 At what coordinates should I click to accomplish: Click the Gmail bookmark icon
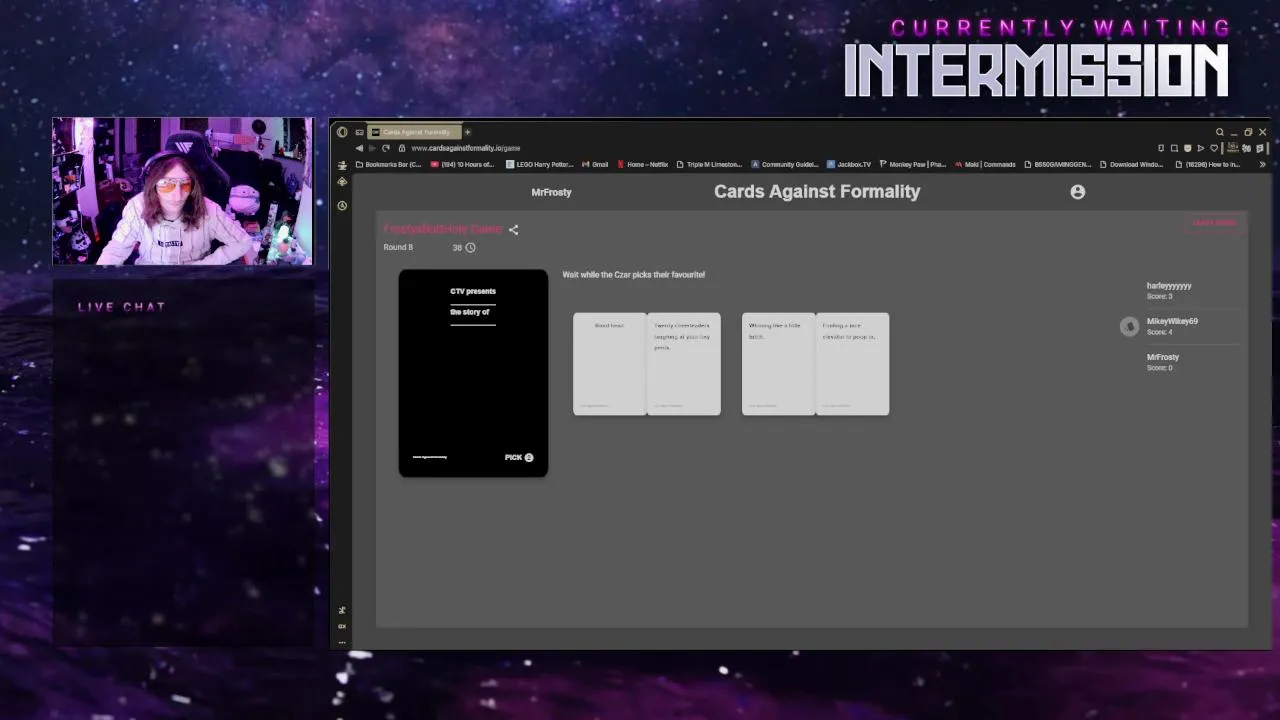(586, 164)
